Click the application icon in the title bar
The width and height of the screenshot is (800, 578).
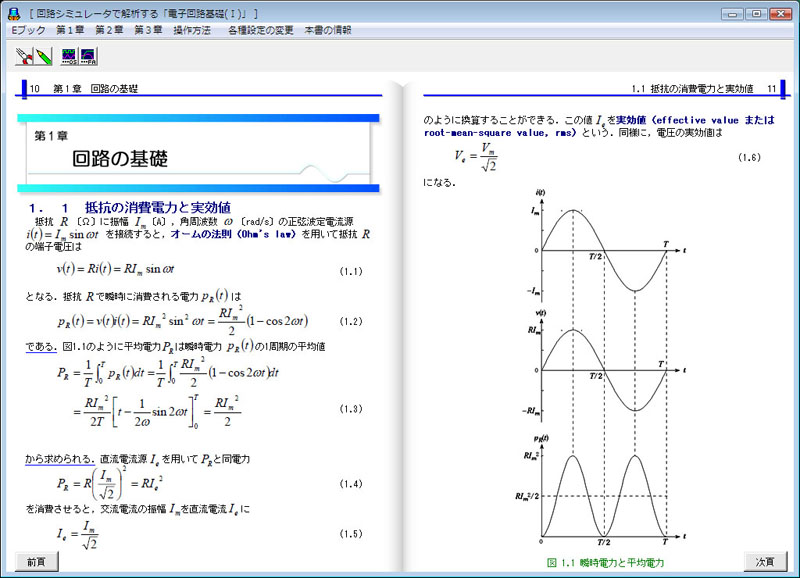click(14, 14)
